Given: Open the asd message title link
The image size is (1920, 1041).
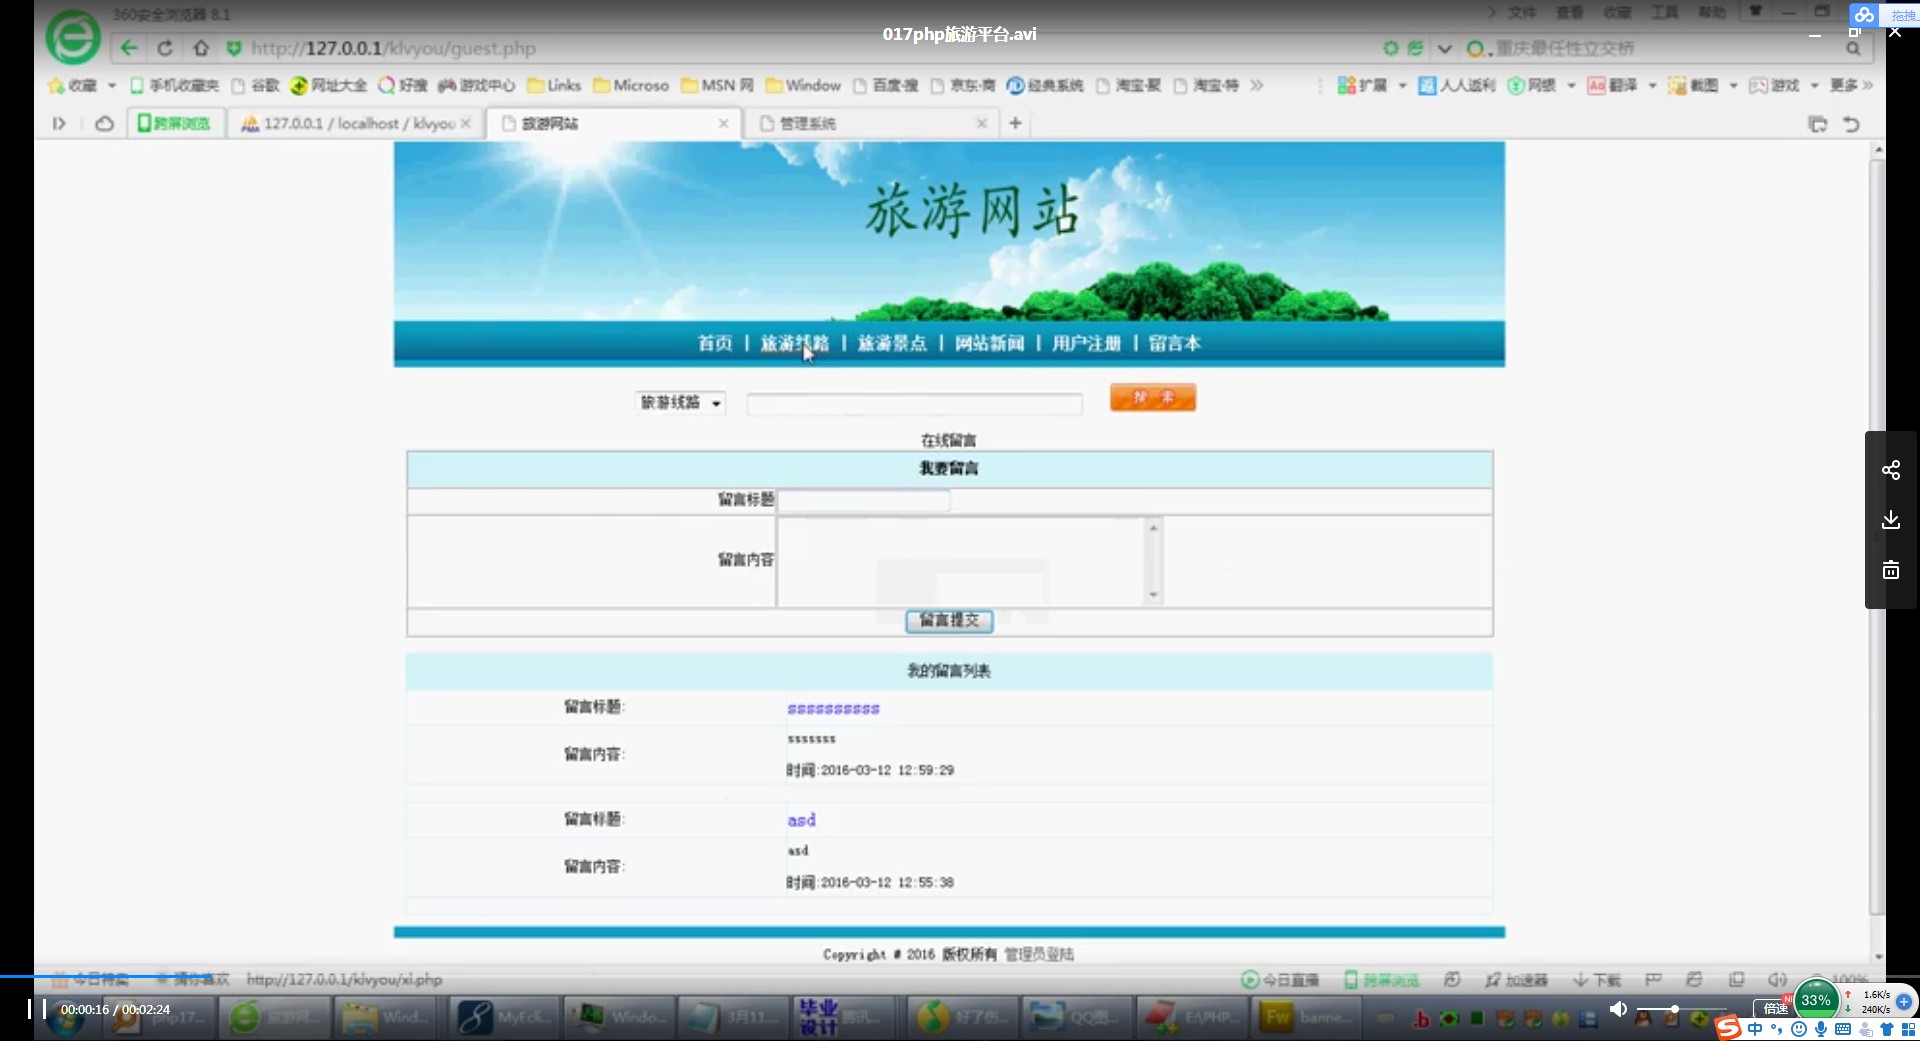Looking at the screenshot, I should [x=801, y=820].
